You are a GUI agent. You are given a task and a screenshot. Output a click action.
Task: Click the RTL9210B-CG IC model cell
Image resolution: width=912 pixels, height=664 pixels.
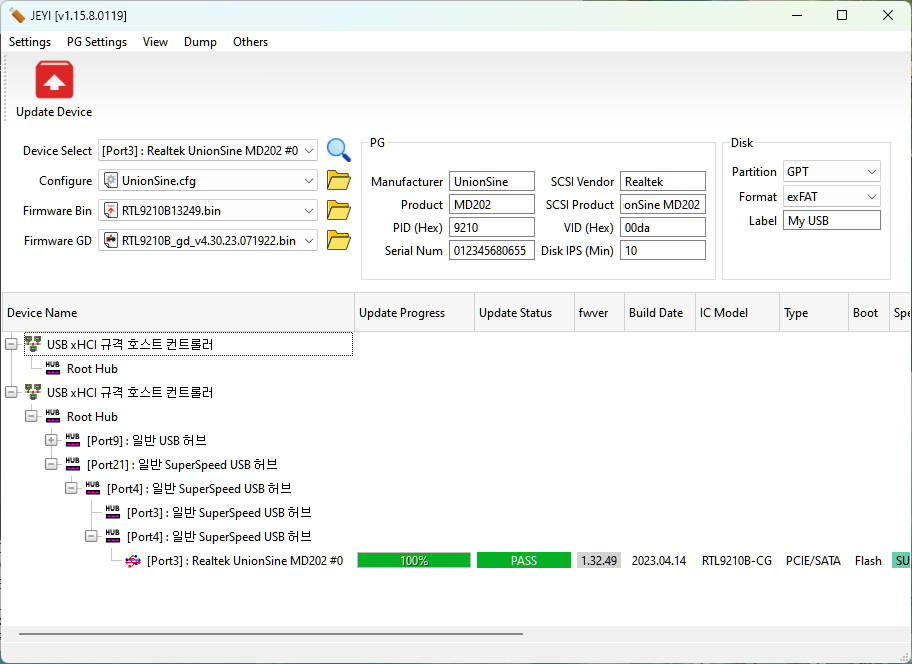(x=736, y=561)
